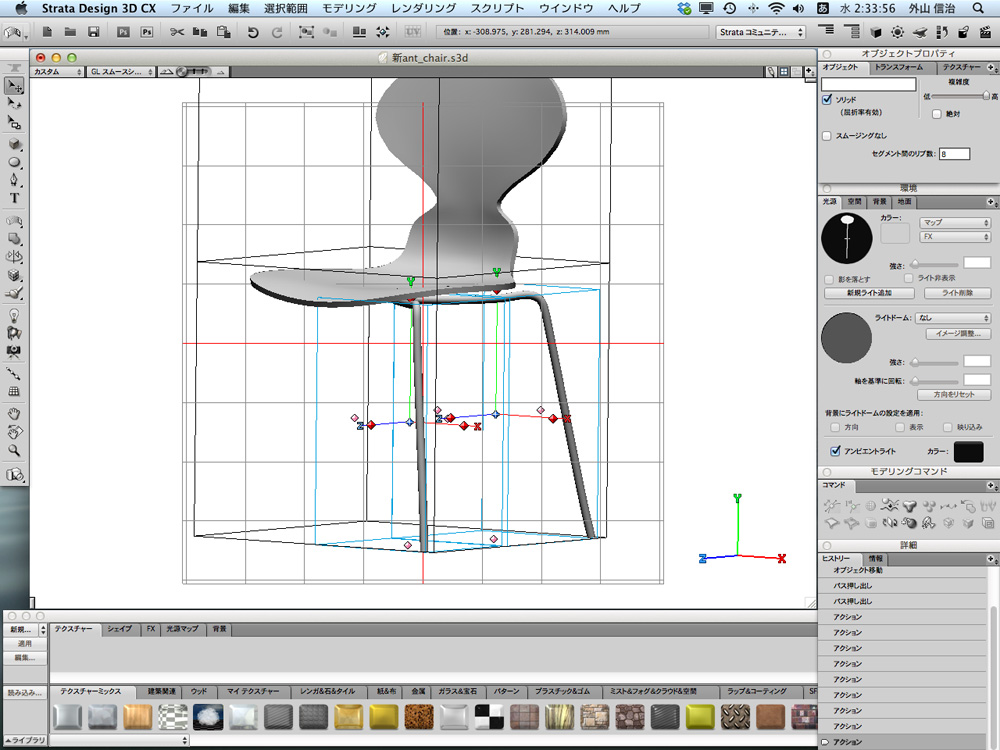Select the Rotate tool in tool palette
Viewport: 1000px width, 750px height.
click(x=14, y=103)
